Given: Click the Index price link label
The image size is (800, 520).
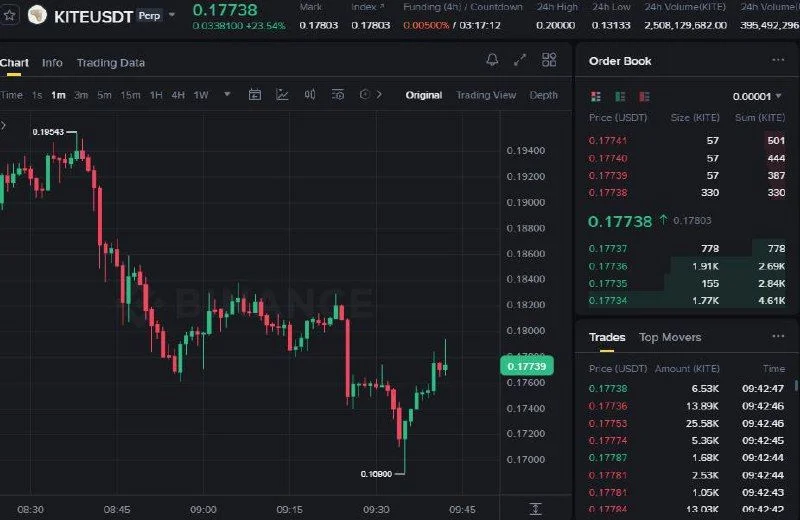Looking at the screenshot, I should (367, 7).
